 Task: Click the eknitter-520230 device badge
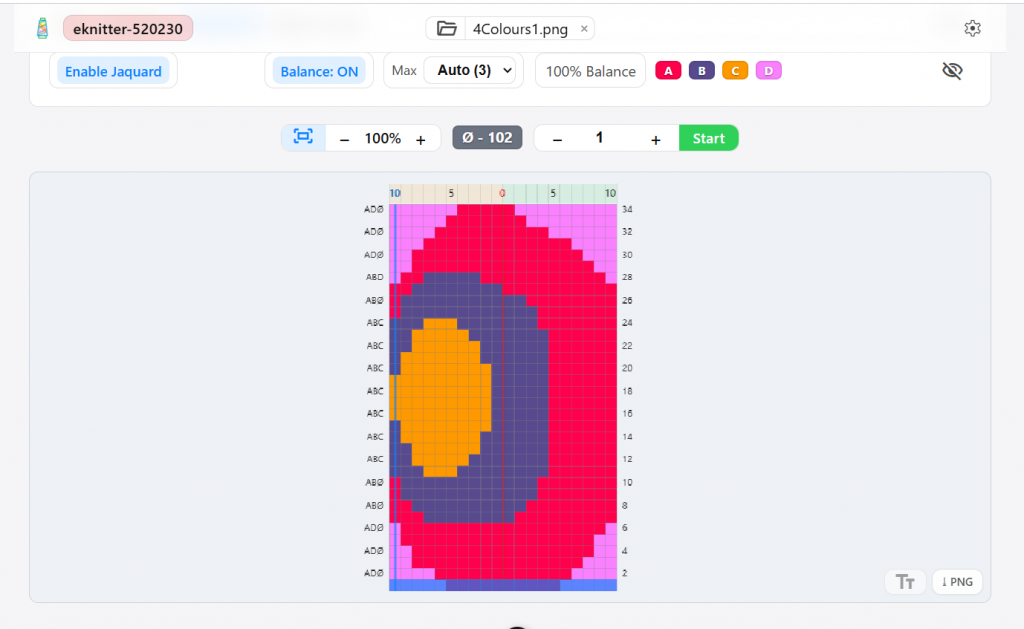coord(128,29)
